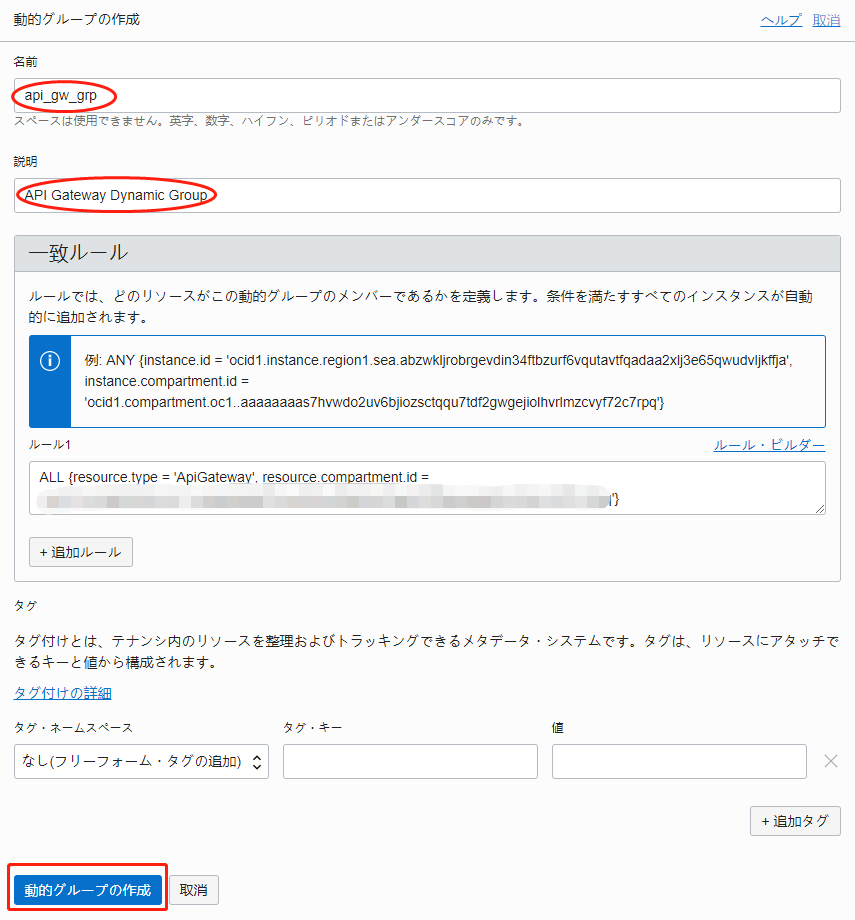This screenshot has height=920, width=855.
Task: Remove the tag row with X icon
Action: point(830,761)
